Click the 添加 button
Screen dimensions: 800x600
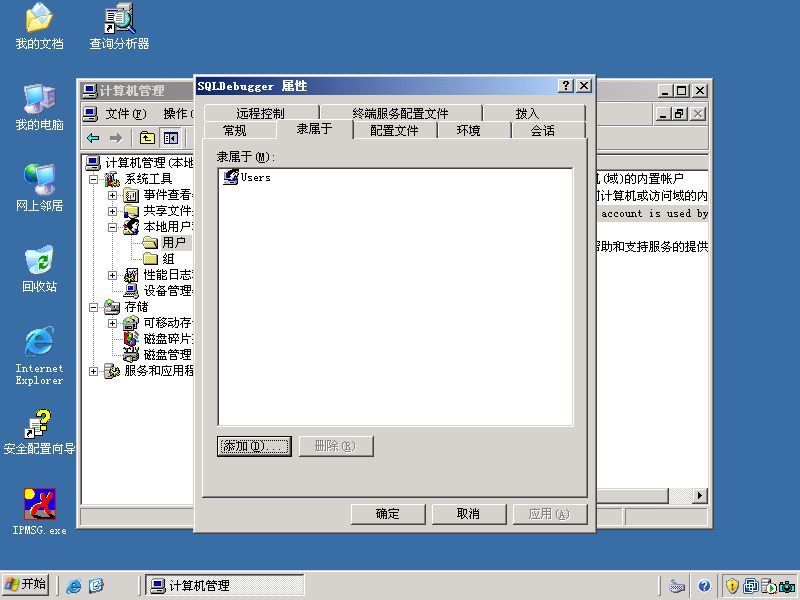coord(254,446)
